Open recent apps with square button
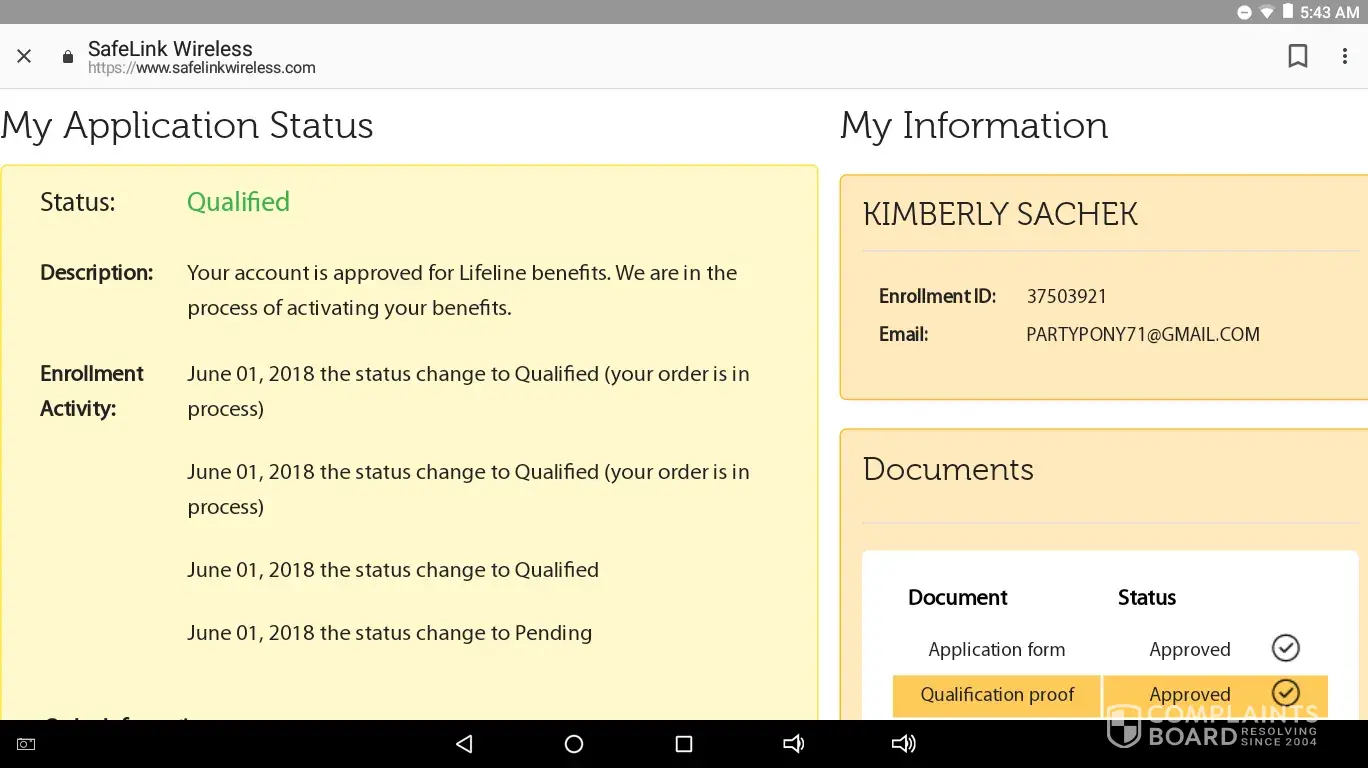This screenshot has width=1368, height=768. (x=684, y=744)
